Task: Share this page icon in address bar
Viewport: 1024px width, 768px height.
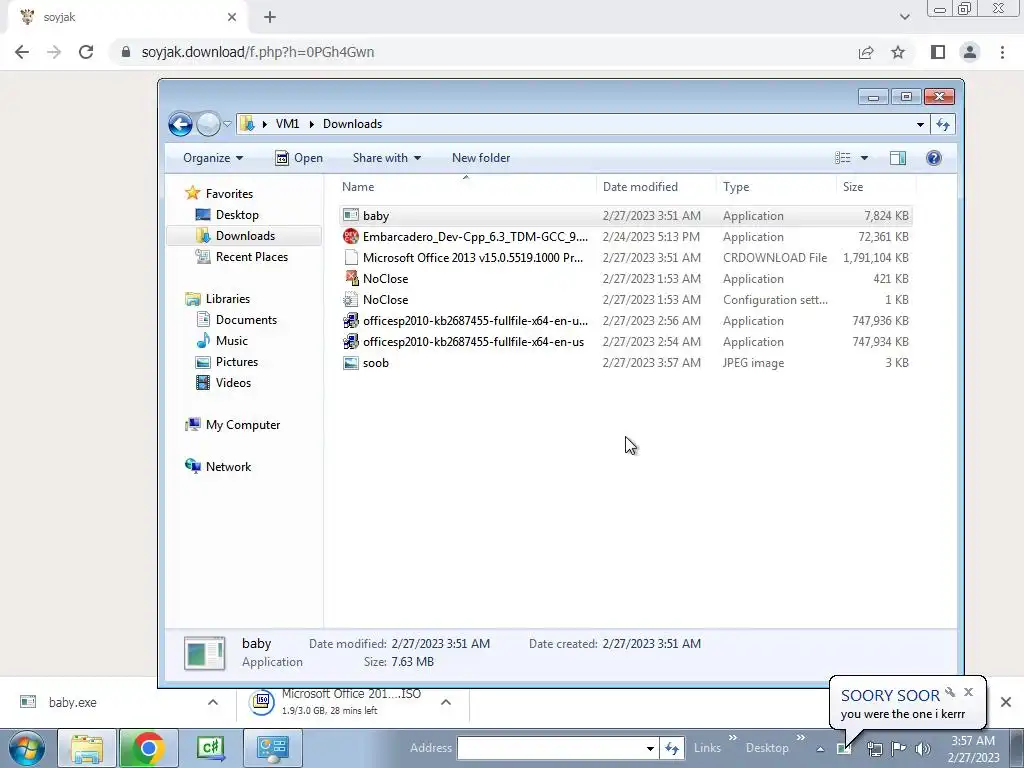Action: point(866,52)
